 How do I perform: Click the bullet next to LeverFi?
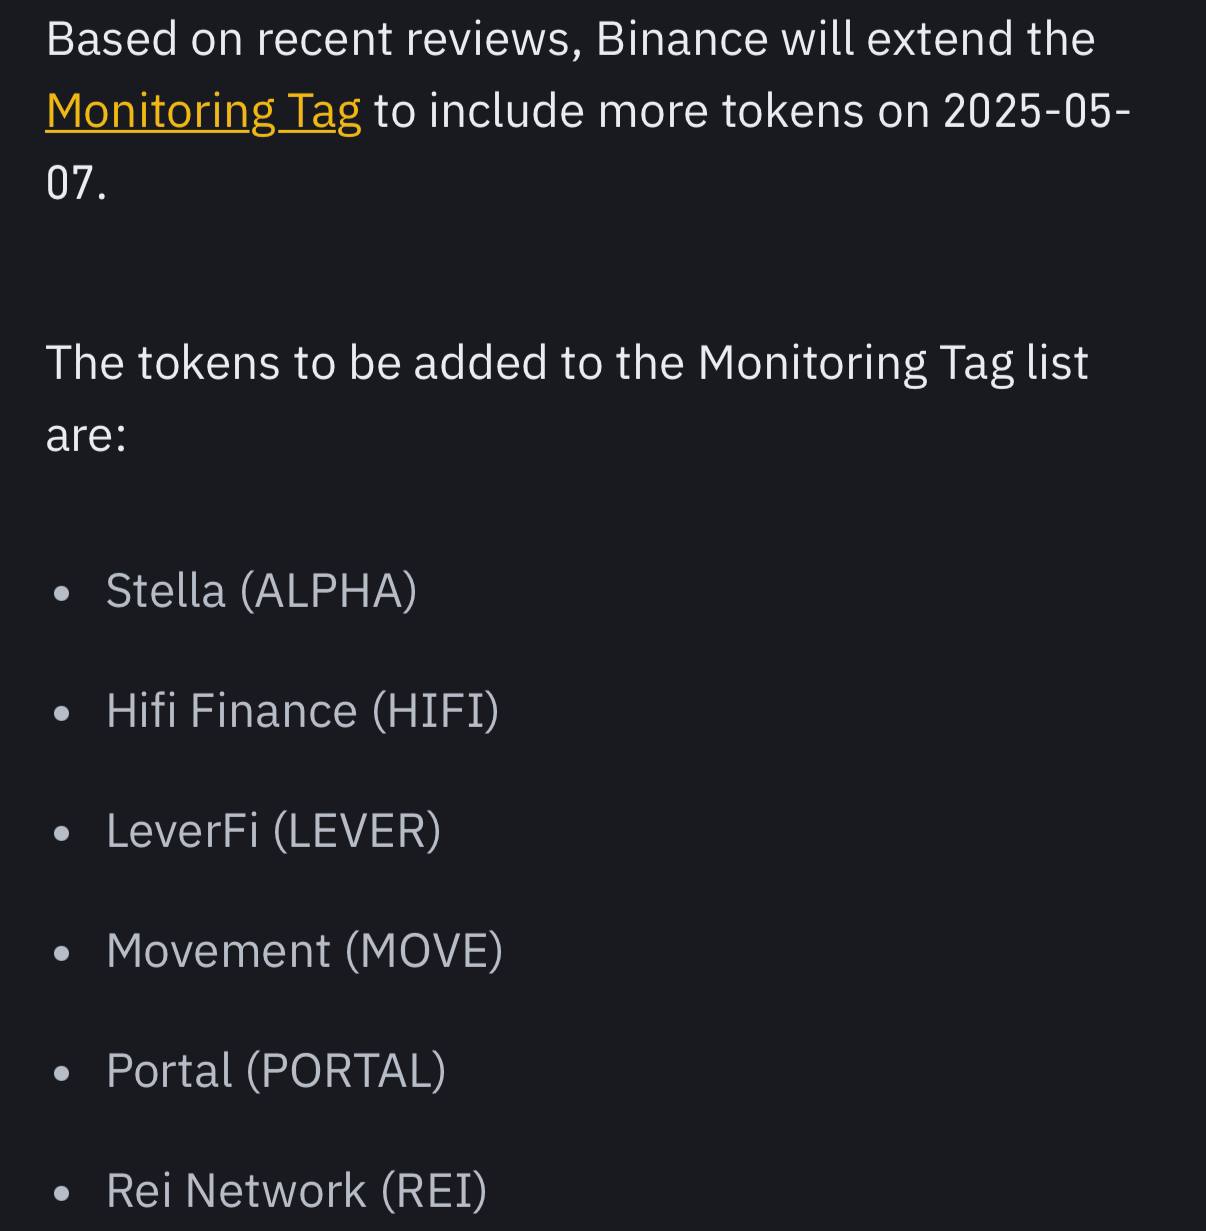click(62, 834)
